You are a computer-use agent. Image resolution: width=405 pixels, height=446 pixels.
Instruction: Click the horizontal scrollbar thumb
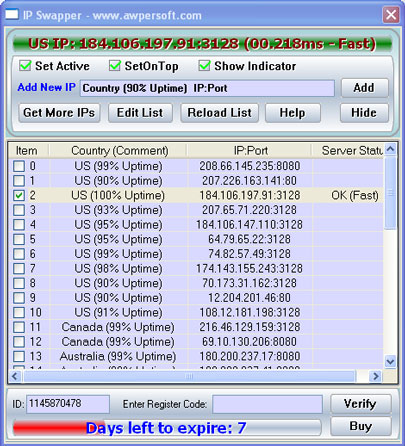189,376
